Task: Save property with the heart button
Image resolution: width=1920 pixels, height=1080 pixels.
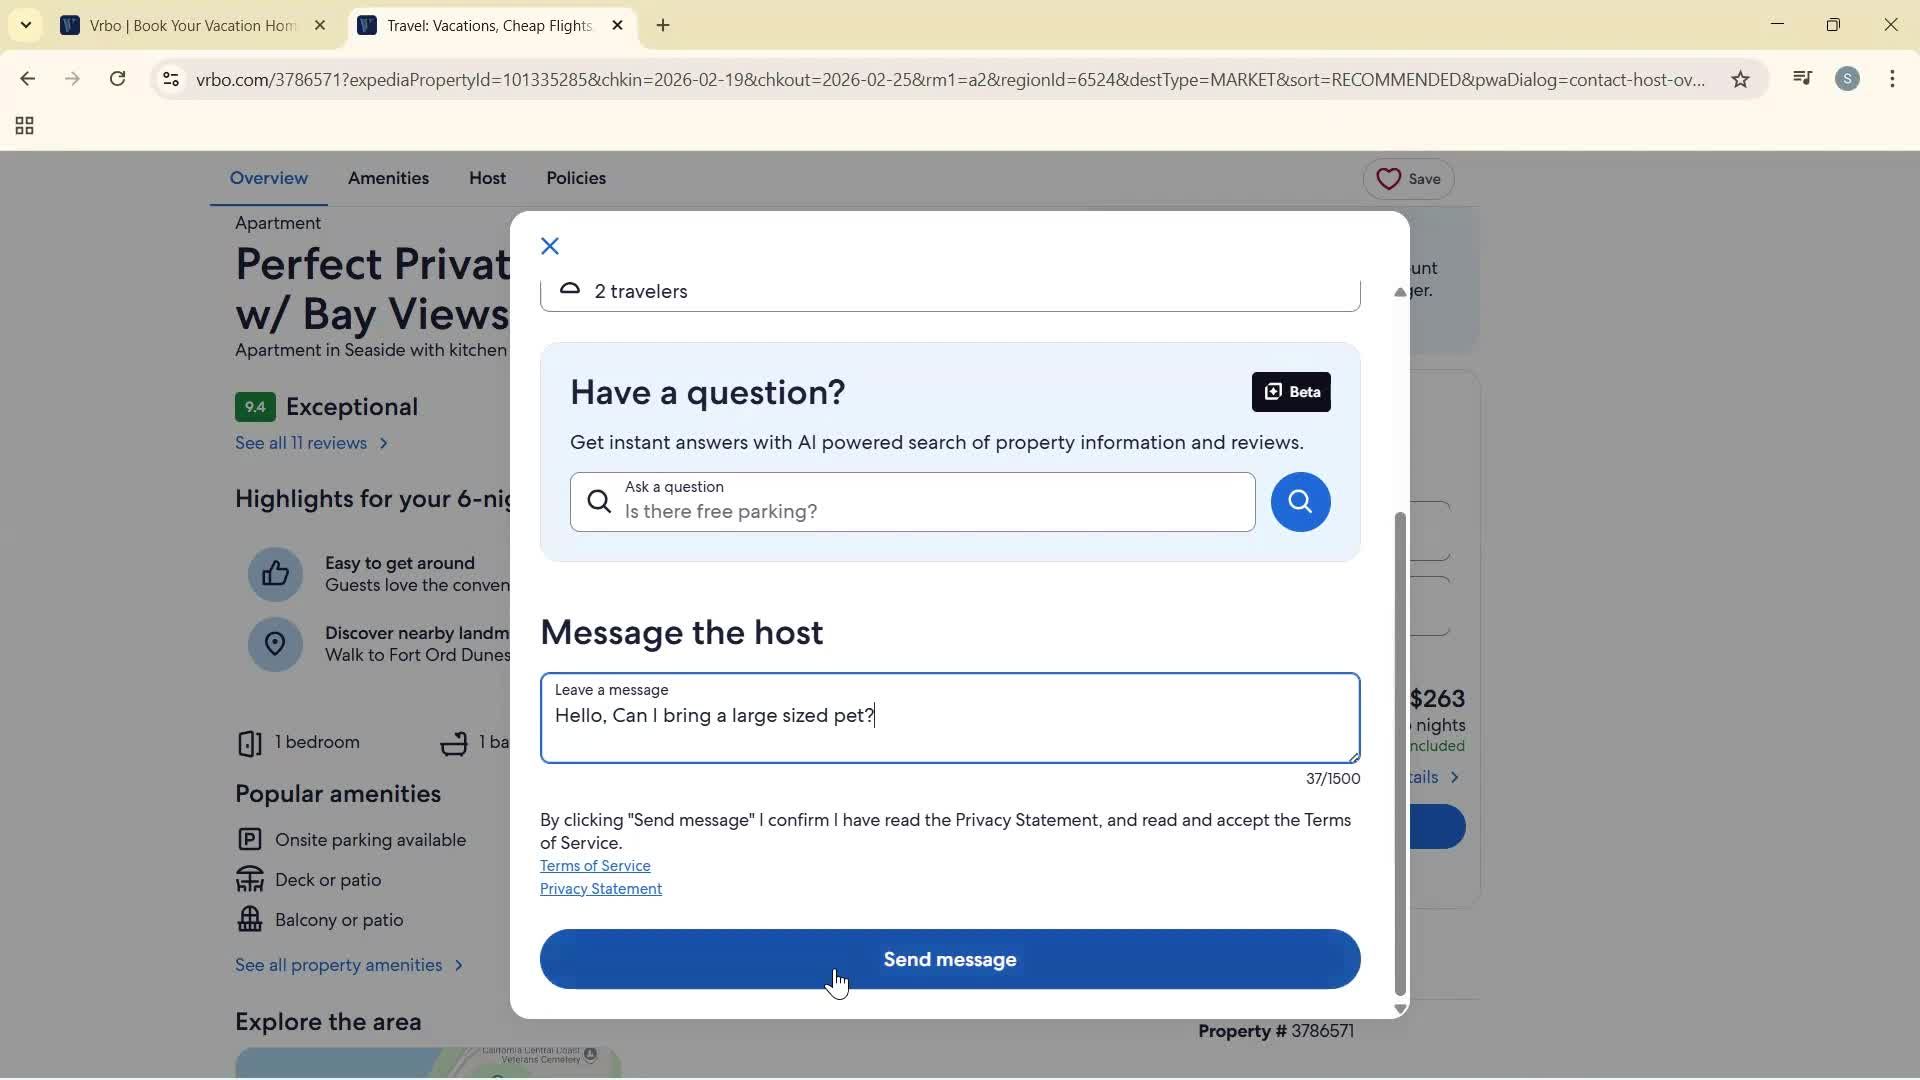Action: [x=1408, y=179]
